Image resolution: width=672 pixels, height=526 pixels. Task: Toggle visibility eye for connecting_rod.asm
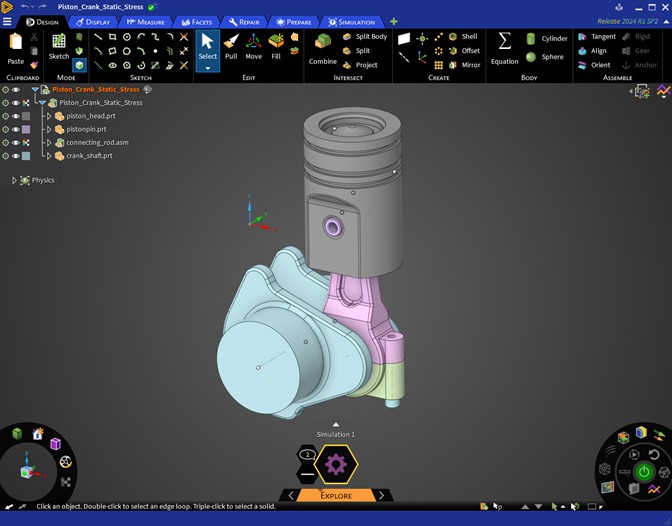point(16,143)
